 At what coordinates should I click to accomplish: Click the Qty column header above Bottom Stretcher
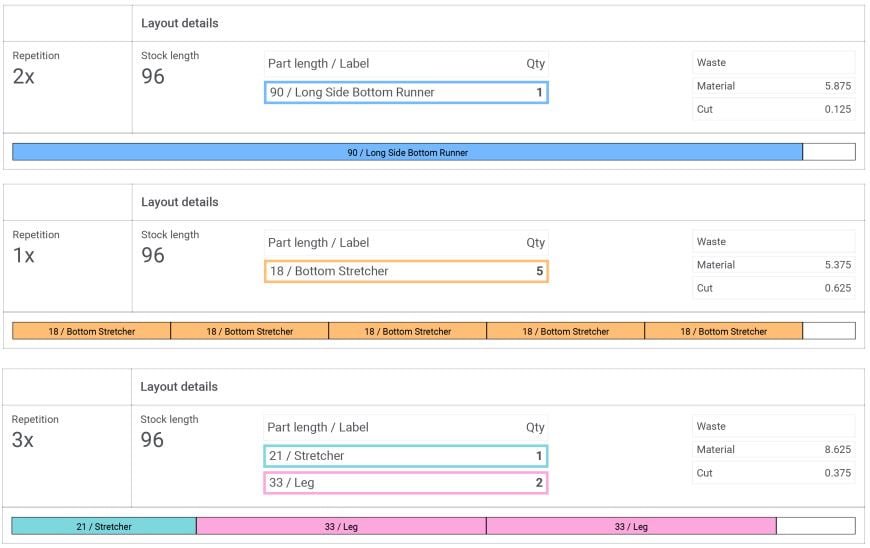[x=536, y=242]
